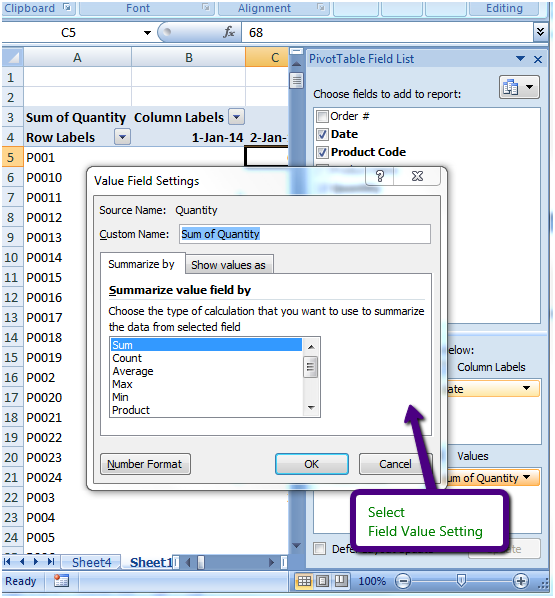Click the Number Format button
Viewport: 555px width, 598px height.
[145, 464]
